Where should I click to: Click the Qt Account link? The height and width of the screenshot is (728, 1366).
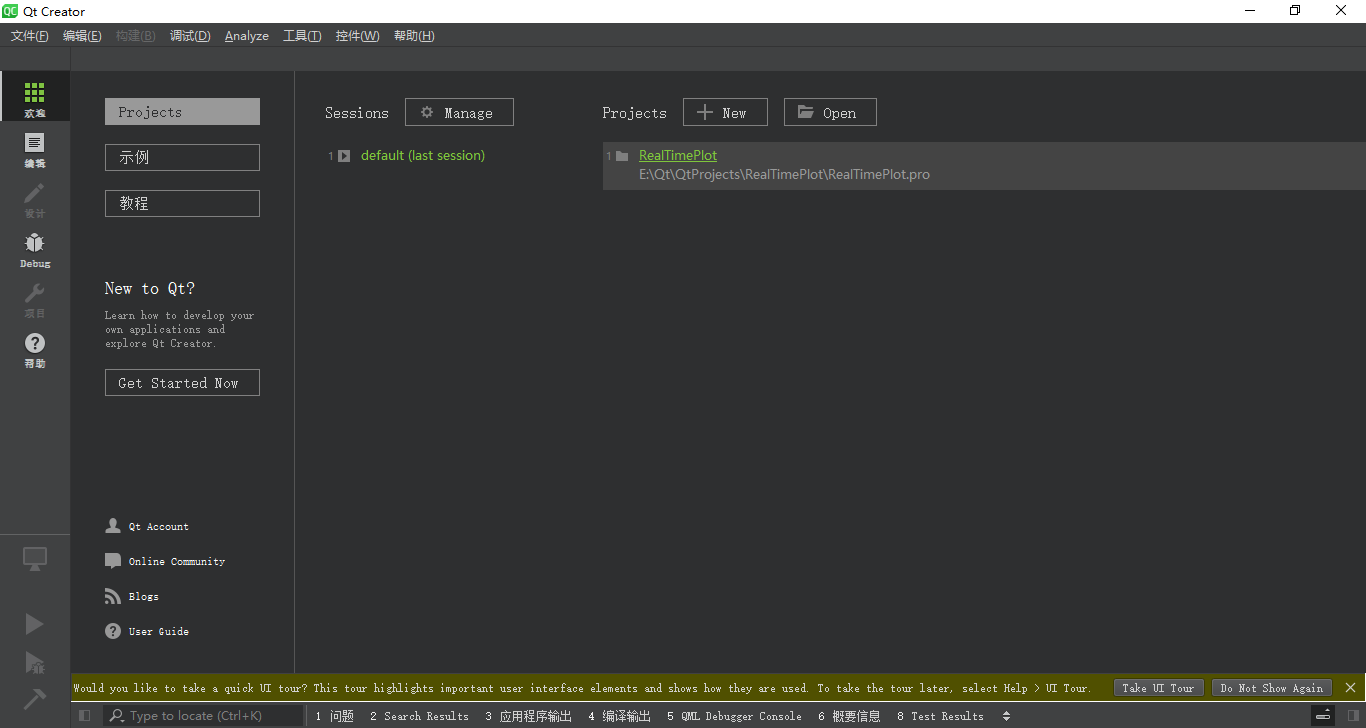[159, 527]
